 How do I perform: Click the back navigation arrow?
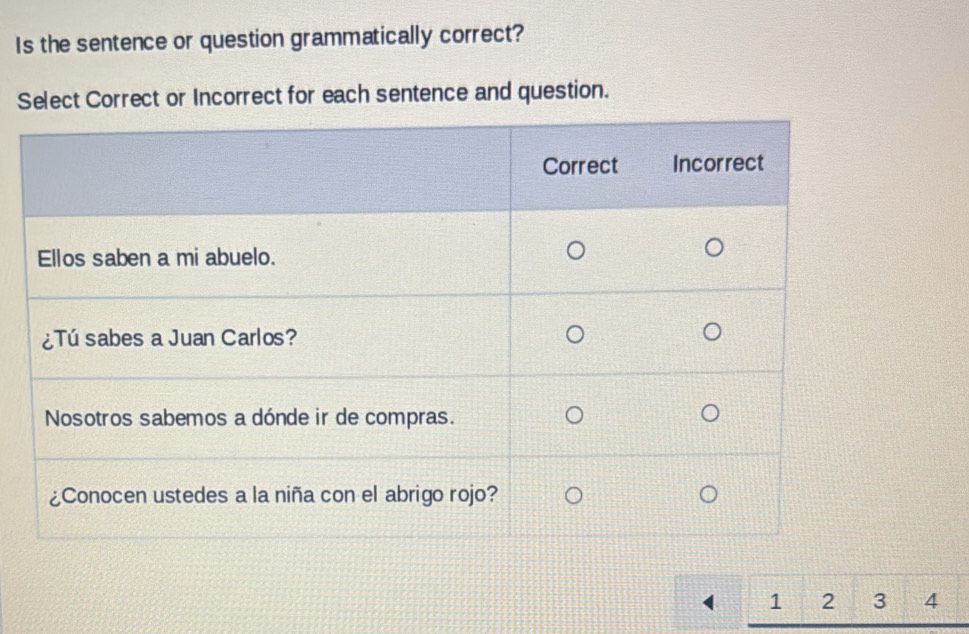click(711, 601)
